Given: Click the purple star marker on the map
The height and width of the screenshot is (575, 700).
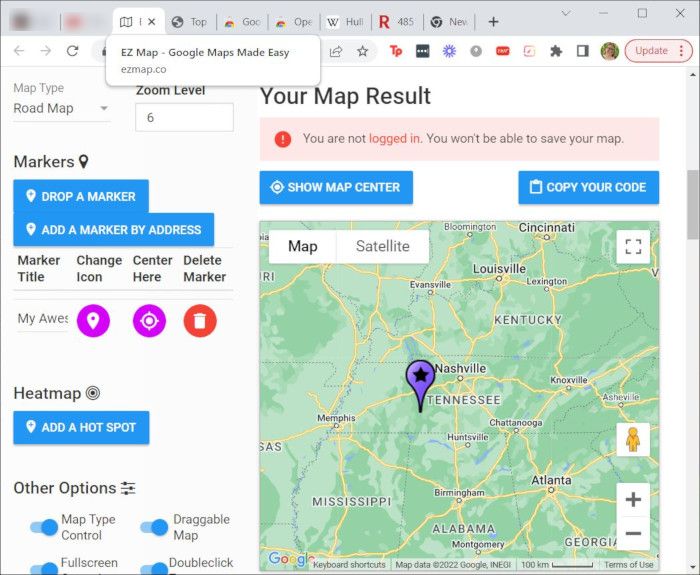Looking at the screenshot, I should [420, 386].
